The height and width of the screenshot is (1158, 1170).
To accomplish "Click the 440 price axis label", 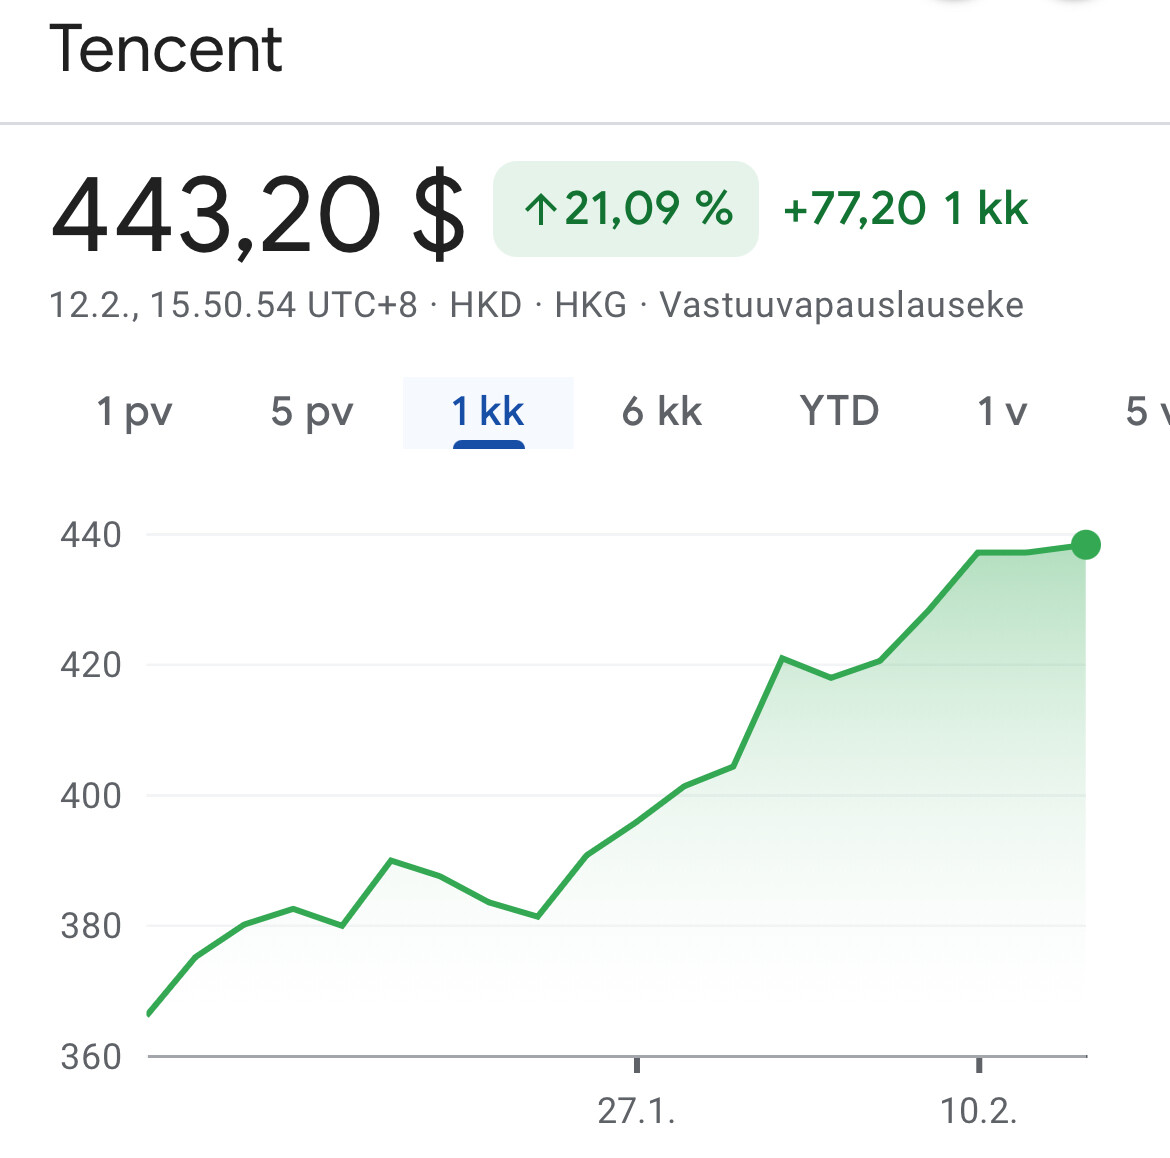I will 91,535.
